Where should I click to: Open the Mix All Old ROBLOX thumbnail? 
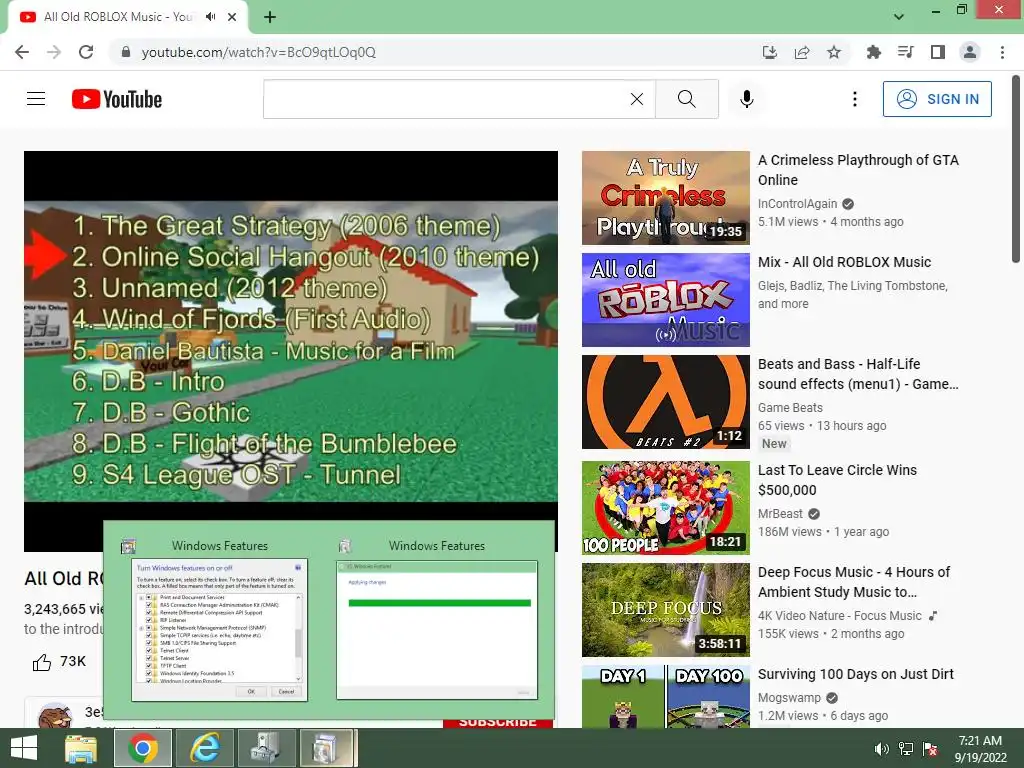[665, 300]
